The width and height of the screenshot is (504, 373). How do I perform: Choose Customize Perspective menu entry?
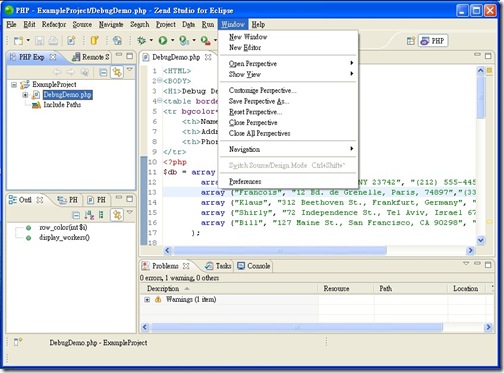[263, 90]
